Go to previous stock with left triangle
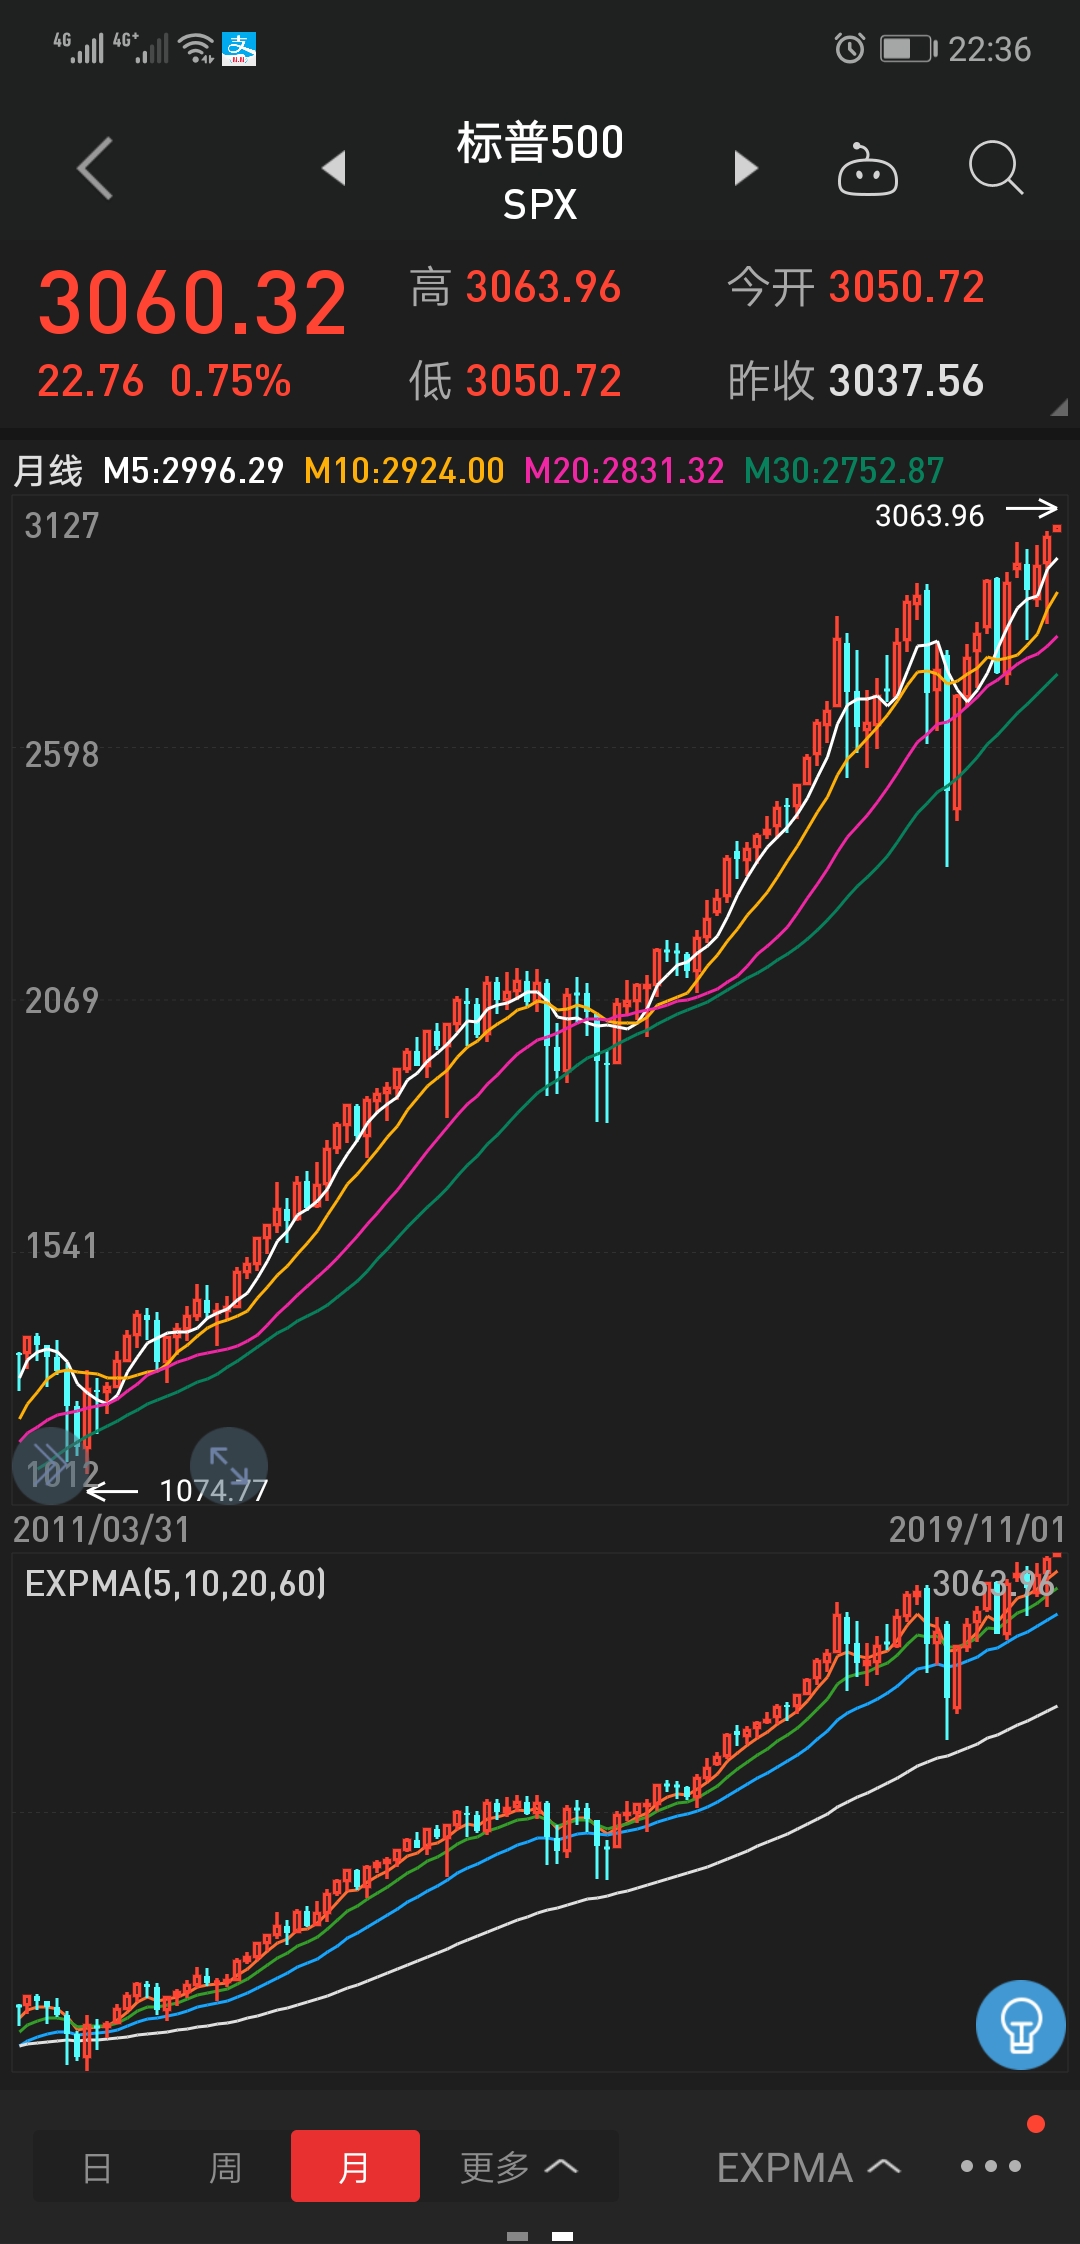 tap(334, 168)
